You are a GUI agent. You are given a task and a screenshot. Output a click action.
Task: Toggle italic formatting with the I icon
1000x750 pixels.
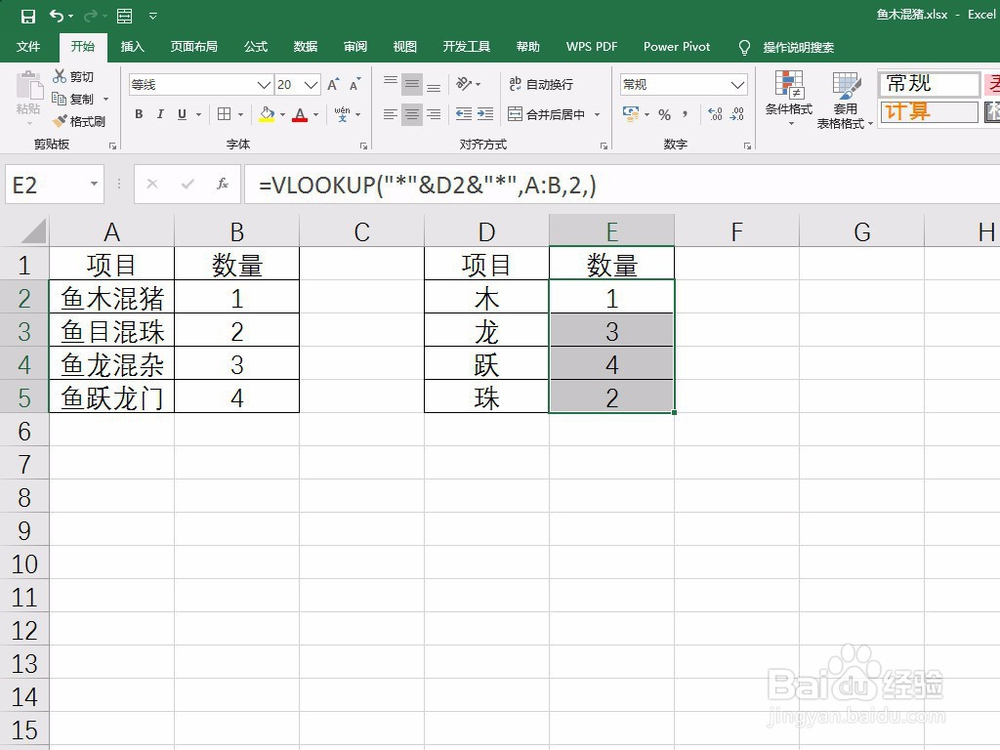pyautogui.click(x=161, y=114)
